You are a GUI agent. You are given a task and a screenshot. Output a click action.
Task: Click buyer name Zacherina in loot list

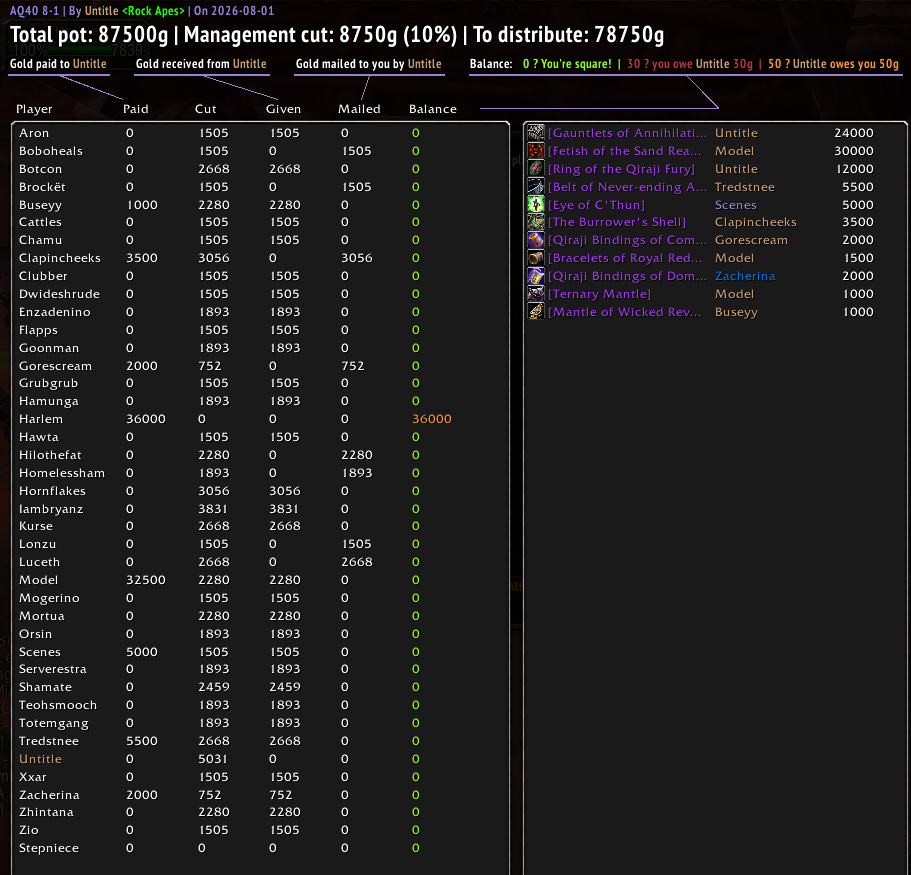point(745,276)
